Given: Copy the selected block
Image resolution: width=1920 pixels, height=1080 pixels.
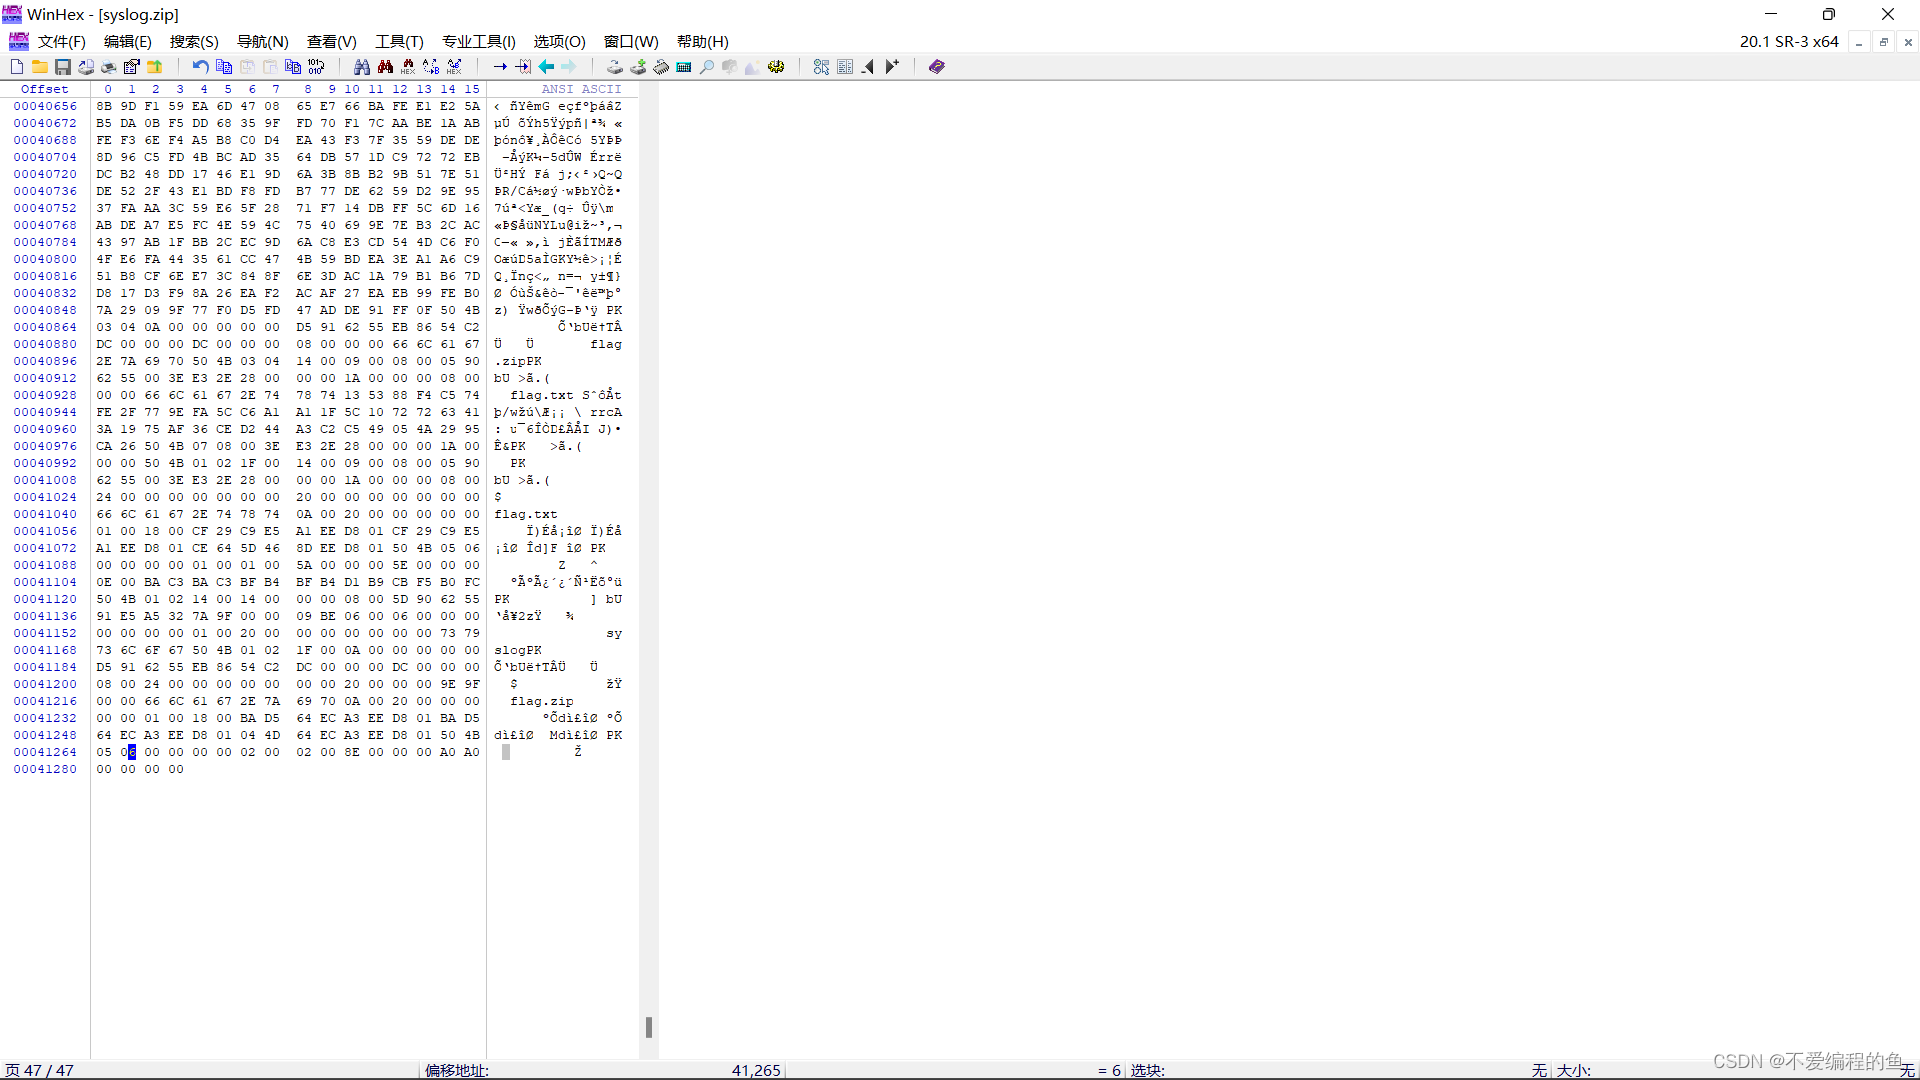Looking at the screenshot, I should pyautogui.click(x=224, y=66).
